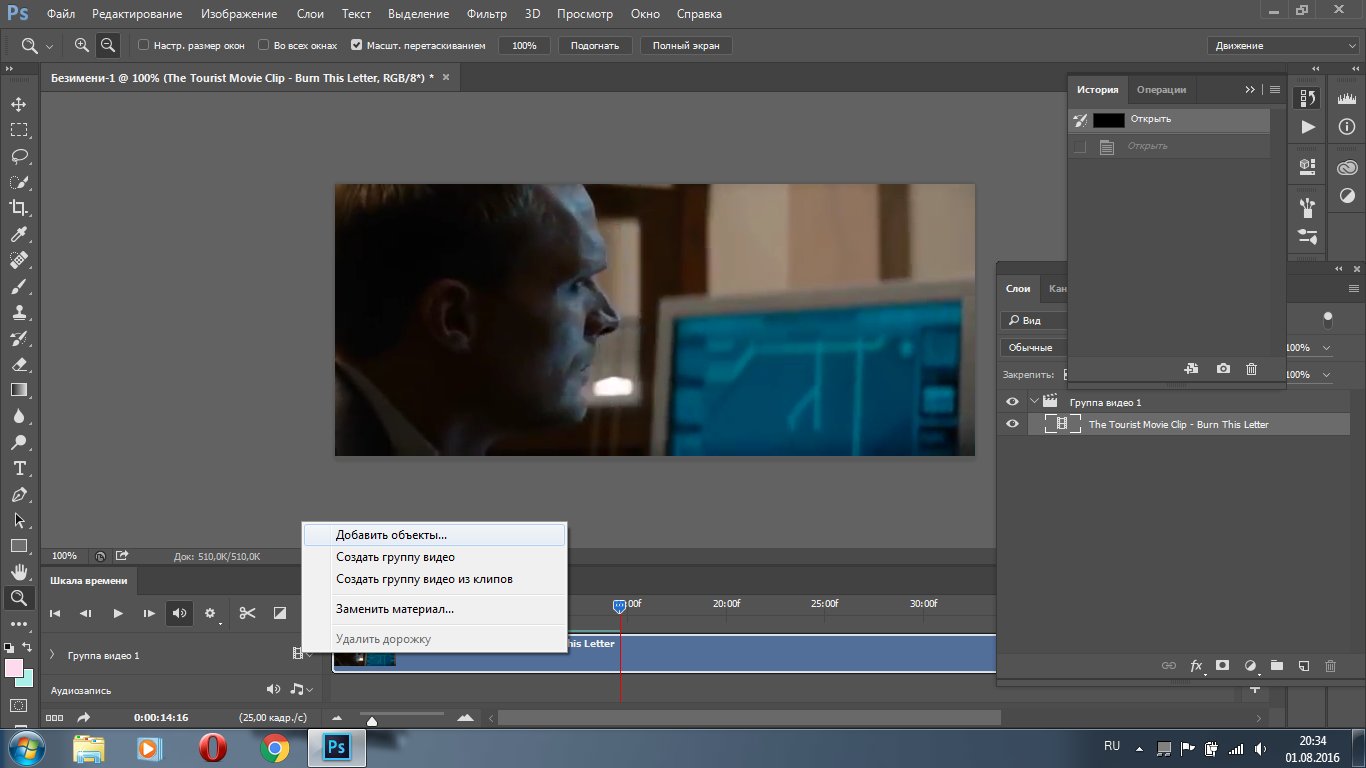Click the 'Подогнать' button

tap(595, 45)
